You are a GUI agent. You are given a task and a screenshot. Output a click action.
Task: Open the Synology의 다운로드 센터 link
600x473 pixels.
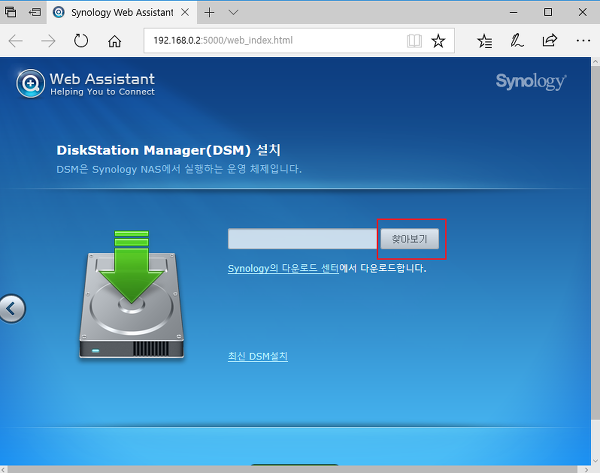[x=283, y=268]
